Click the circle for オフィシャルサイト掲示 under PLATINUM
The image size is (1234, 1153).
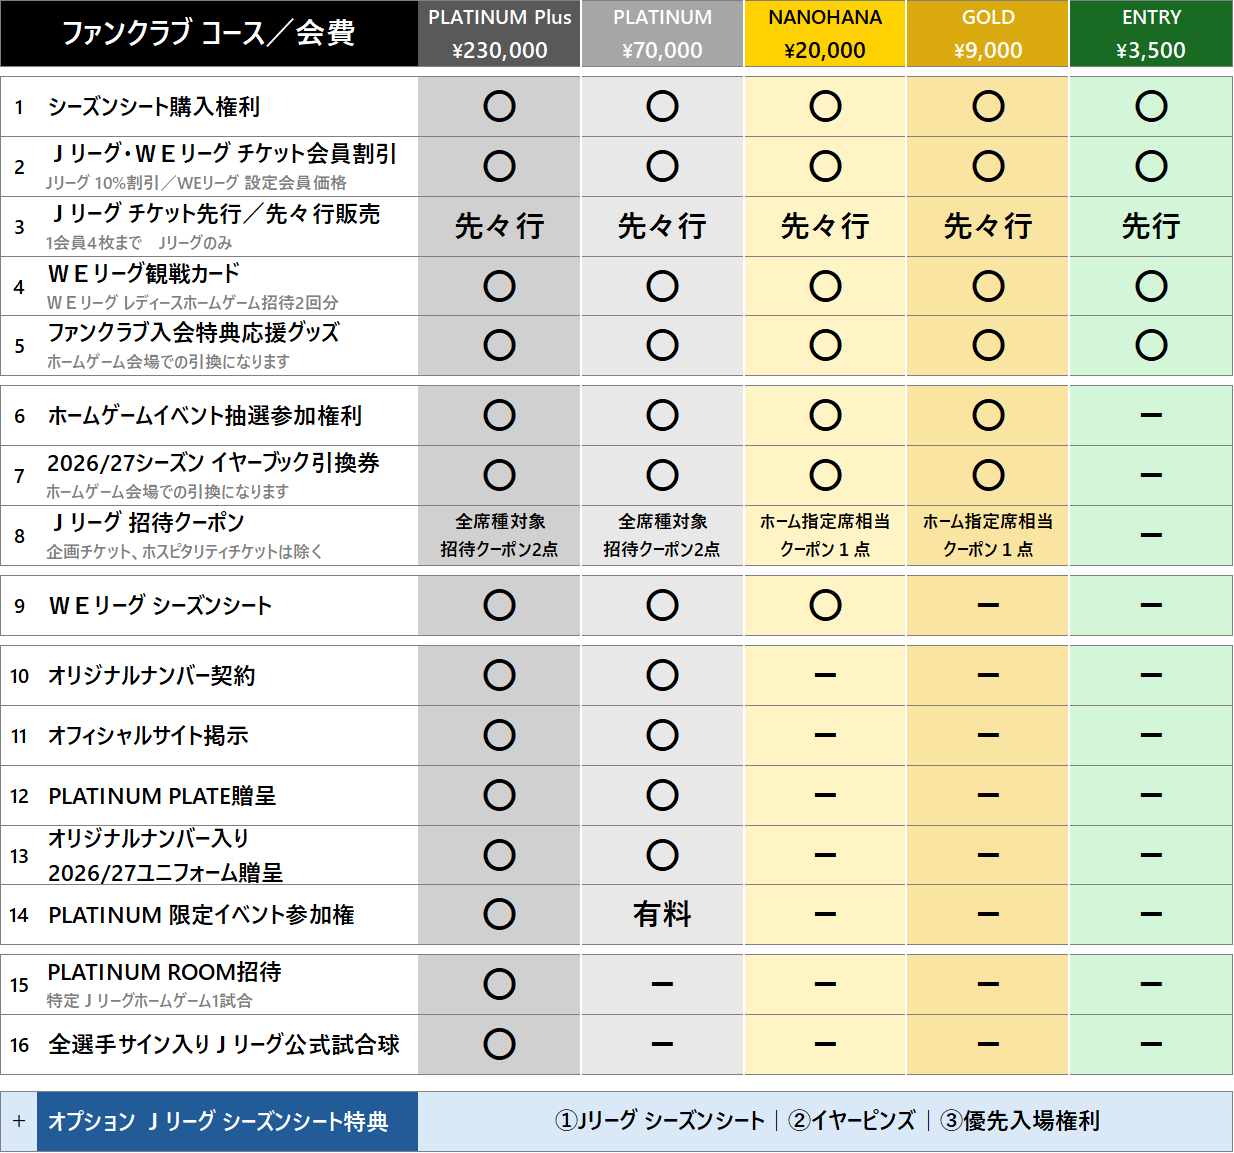point(662,735)
